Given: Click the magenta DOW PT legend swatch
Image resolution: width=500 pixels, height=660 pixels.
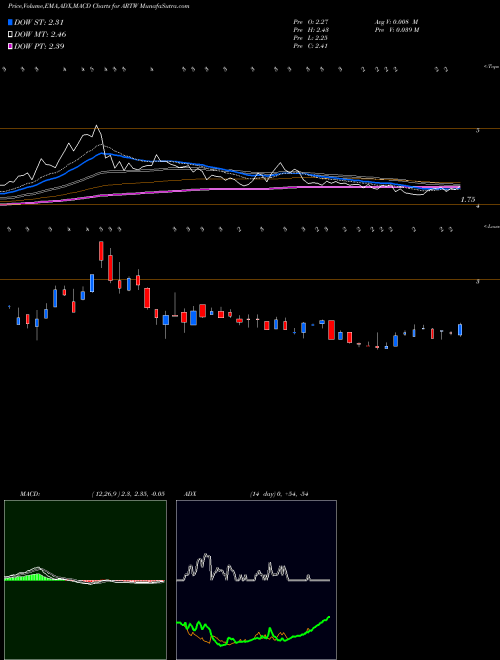Looking at the screenshot, I should (x=10, y=46).
